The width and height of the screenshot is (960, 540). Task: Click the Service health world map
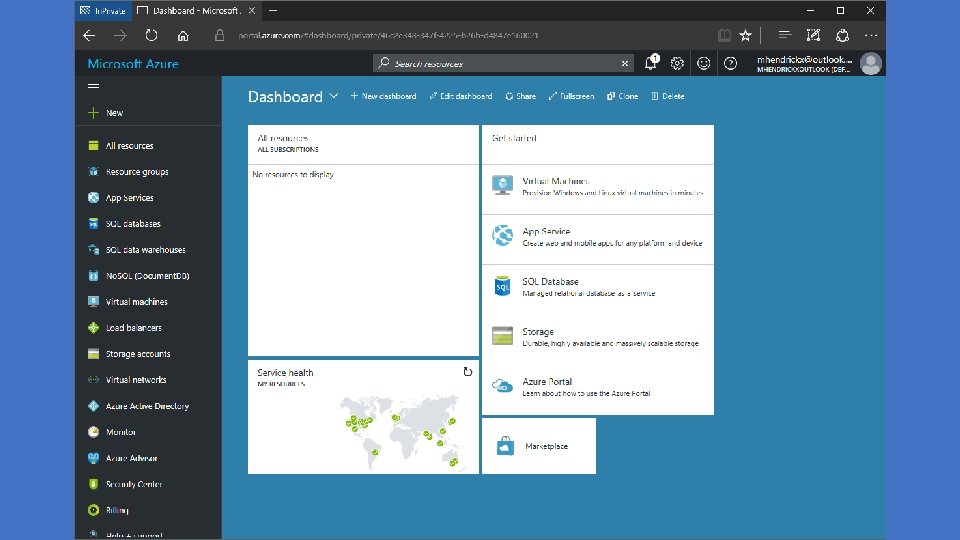(x=399, y=432)
